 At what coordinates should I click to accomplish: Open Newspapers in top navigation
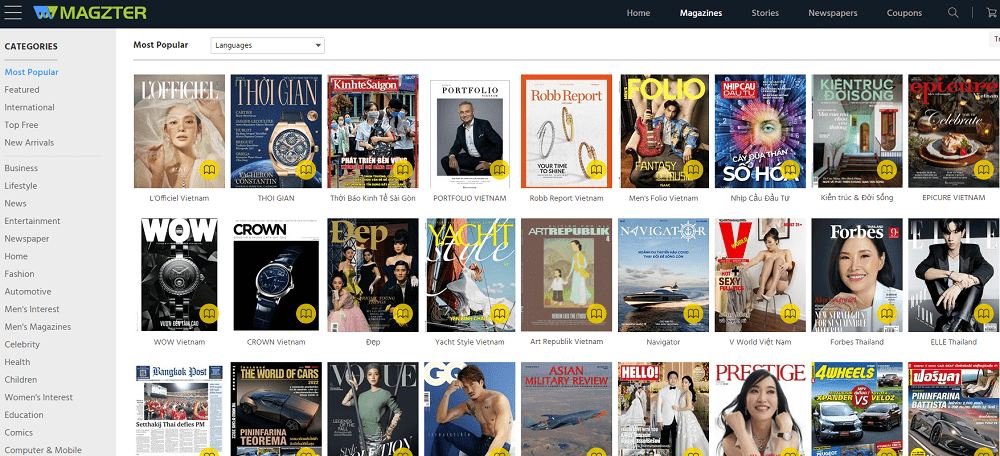click(832, 13)
